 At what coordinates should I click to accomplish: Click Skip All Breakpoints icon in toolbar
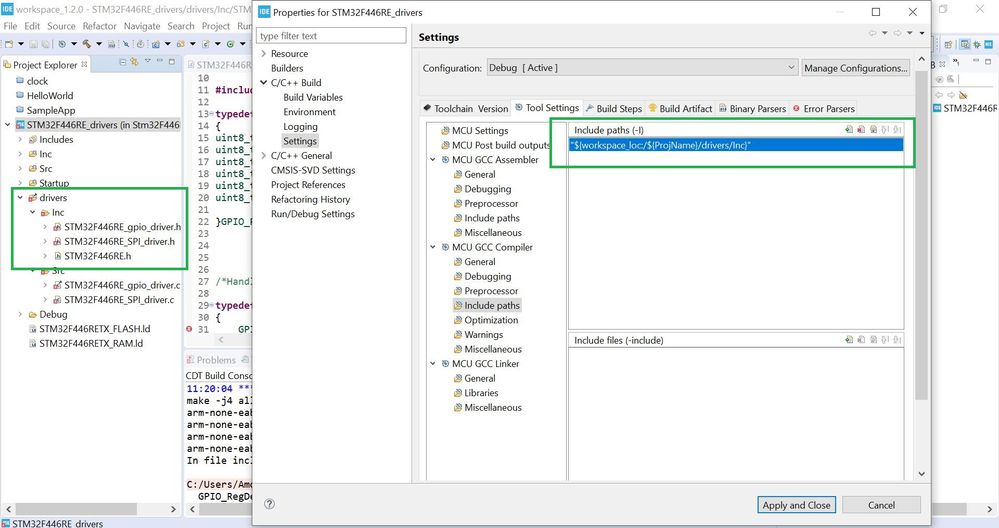pos(126,44)
